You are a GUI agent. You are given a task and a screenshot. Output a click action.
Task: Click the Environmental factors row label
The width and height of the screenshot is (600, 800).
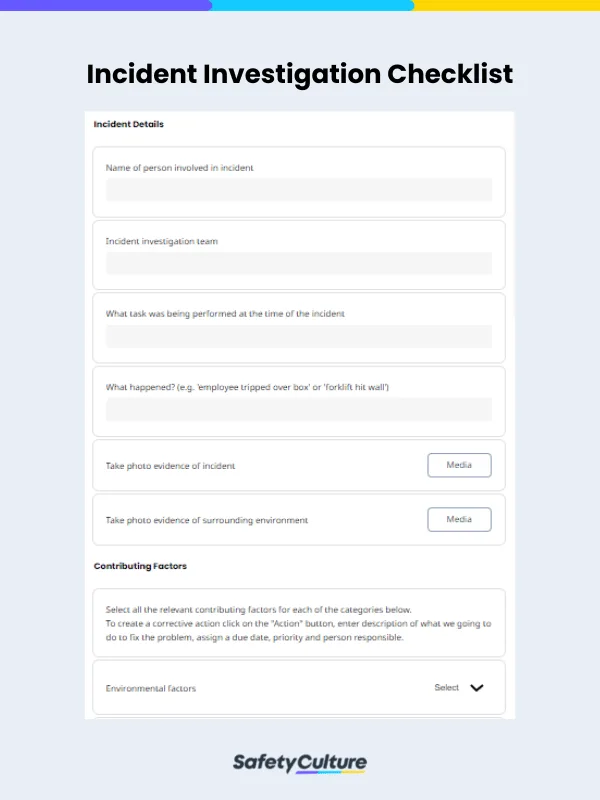click(x=151, y=688)
